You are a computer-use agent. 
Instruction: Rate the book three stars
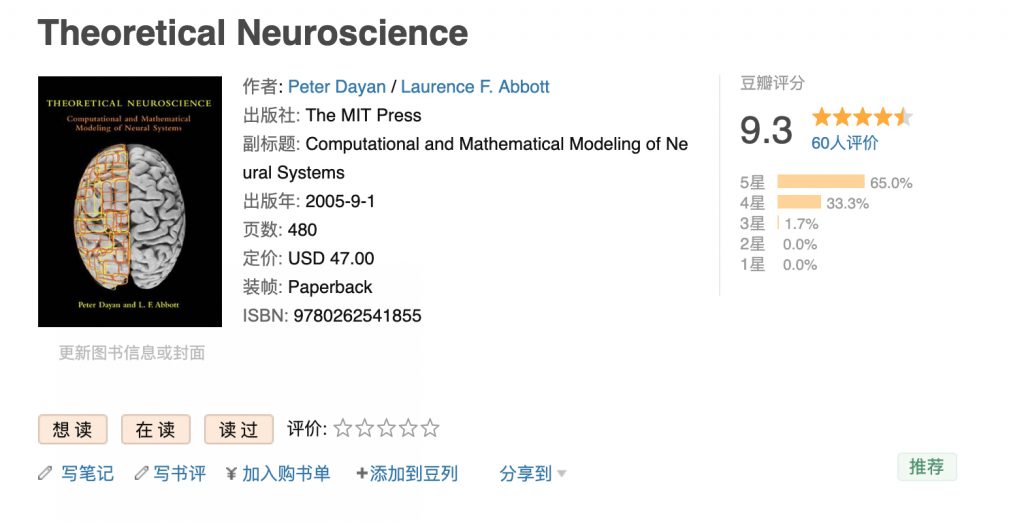(387, 429)
